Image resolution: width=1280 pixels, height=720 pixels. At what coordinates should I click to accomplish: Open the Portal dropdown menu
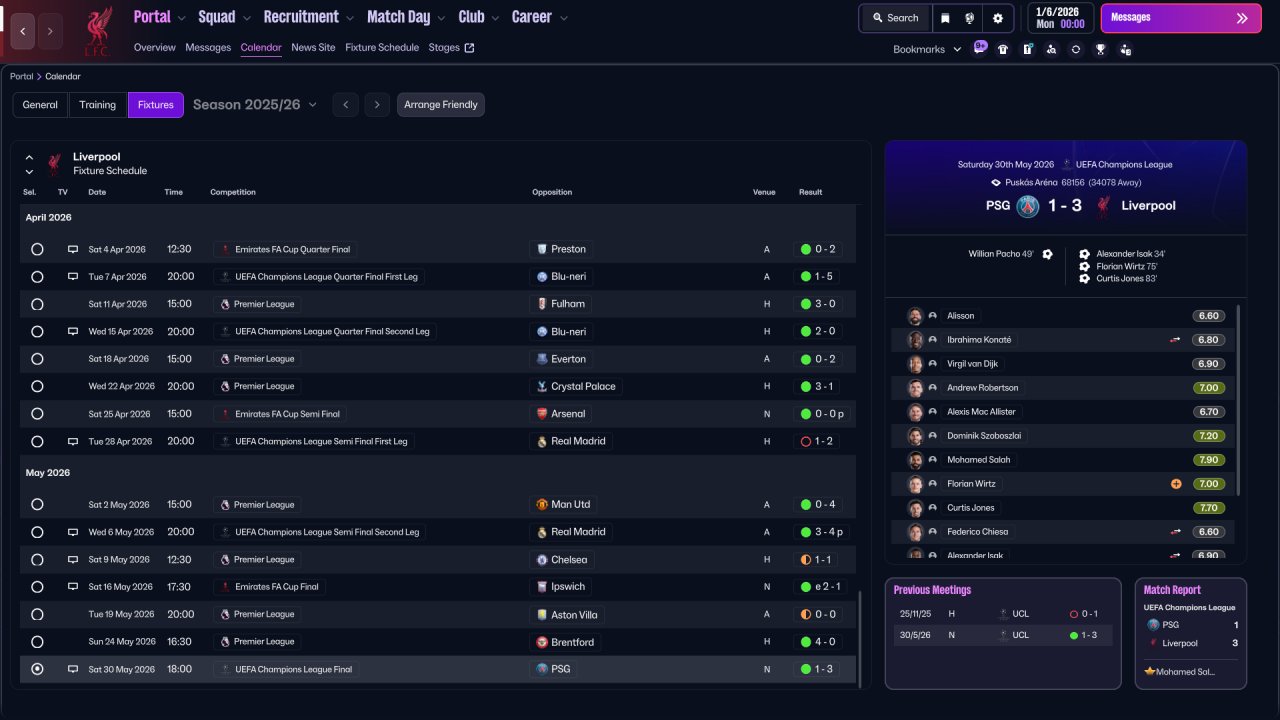coord(160,17)
